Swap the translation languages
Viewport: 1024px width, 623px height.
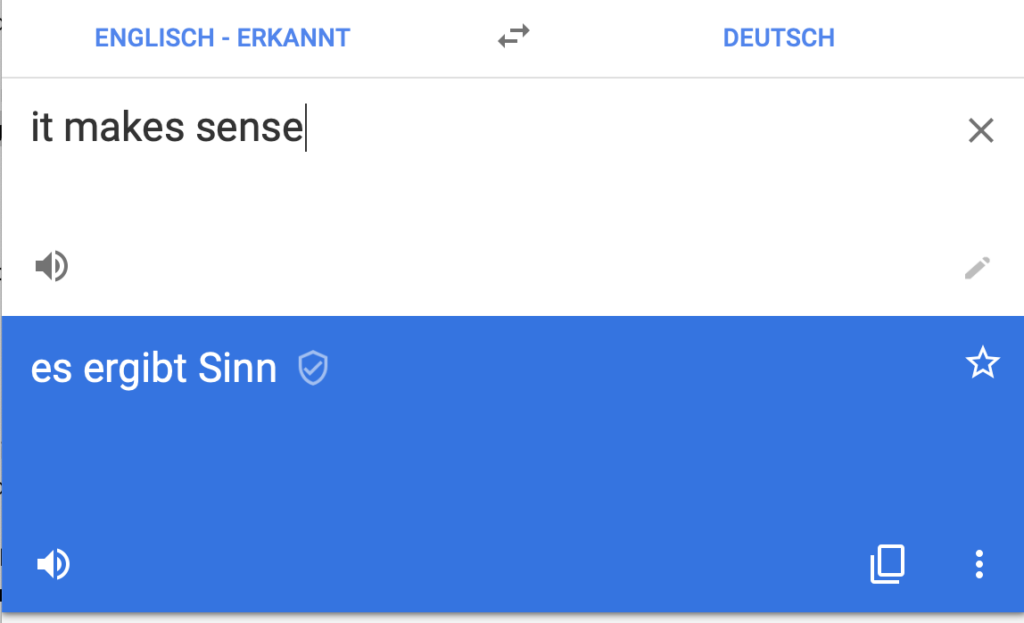pos(512,36)
